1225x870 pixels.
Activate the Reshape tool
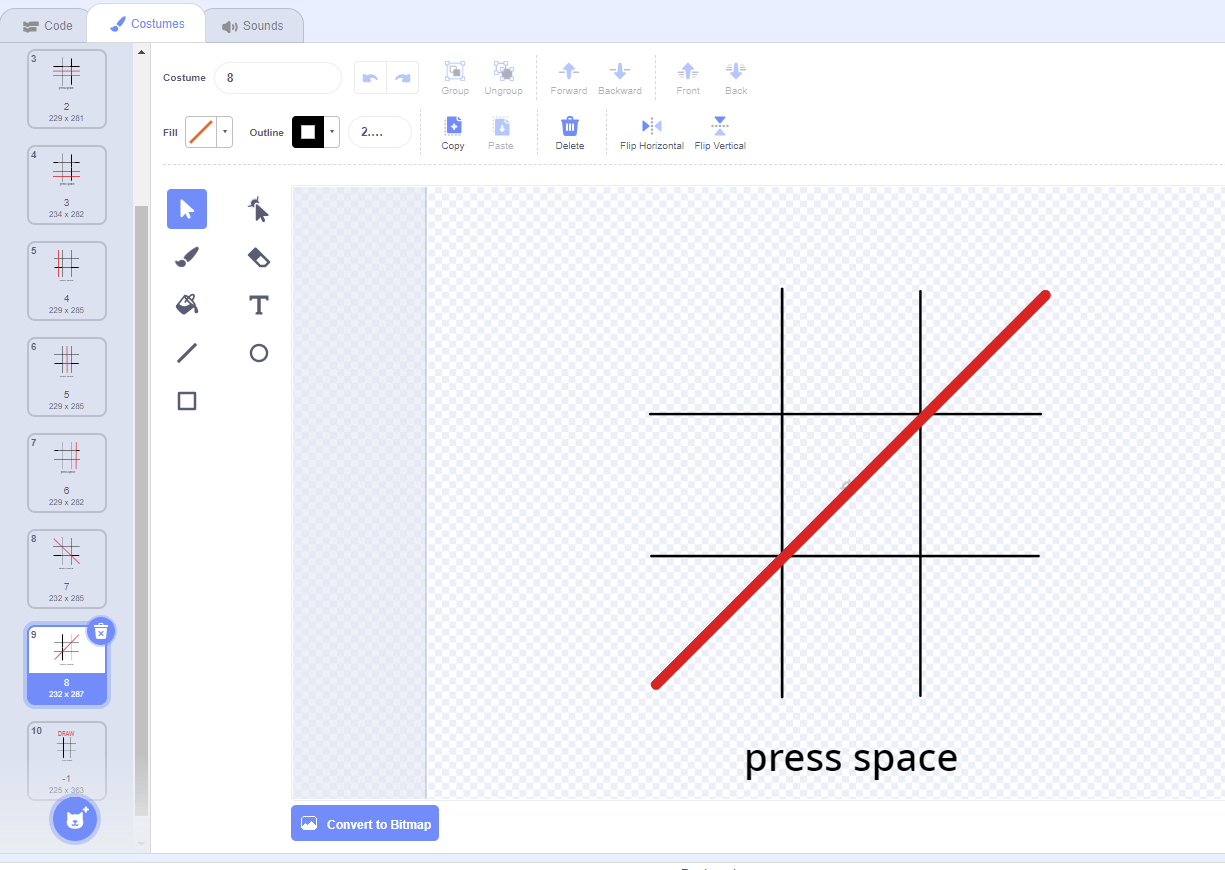(259, 209)
